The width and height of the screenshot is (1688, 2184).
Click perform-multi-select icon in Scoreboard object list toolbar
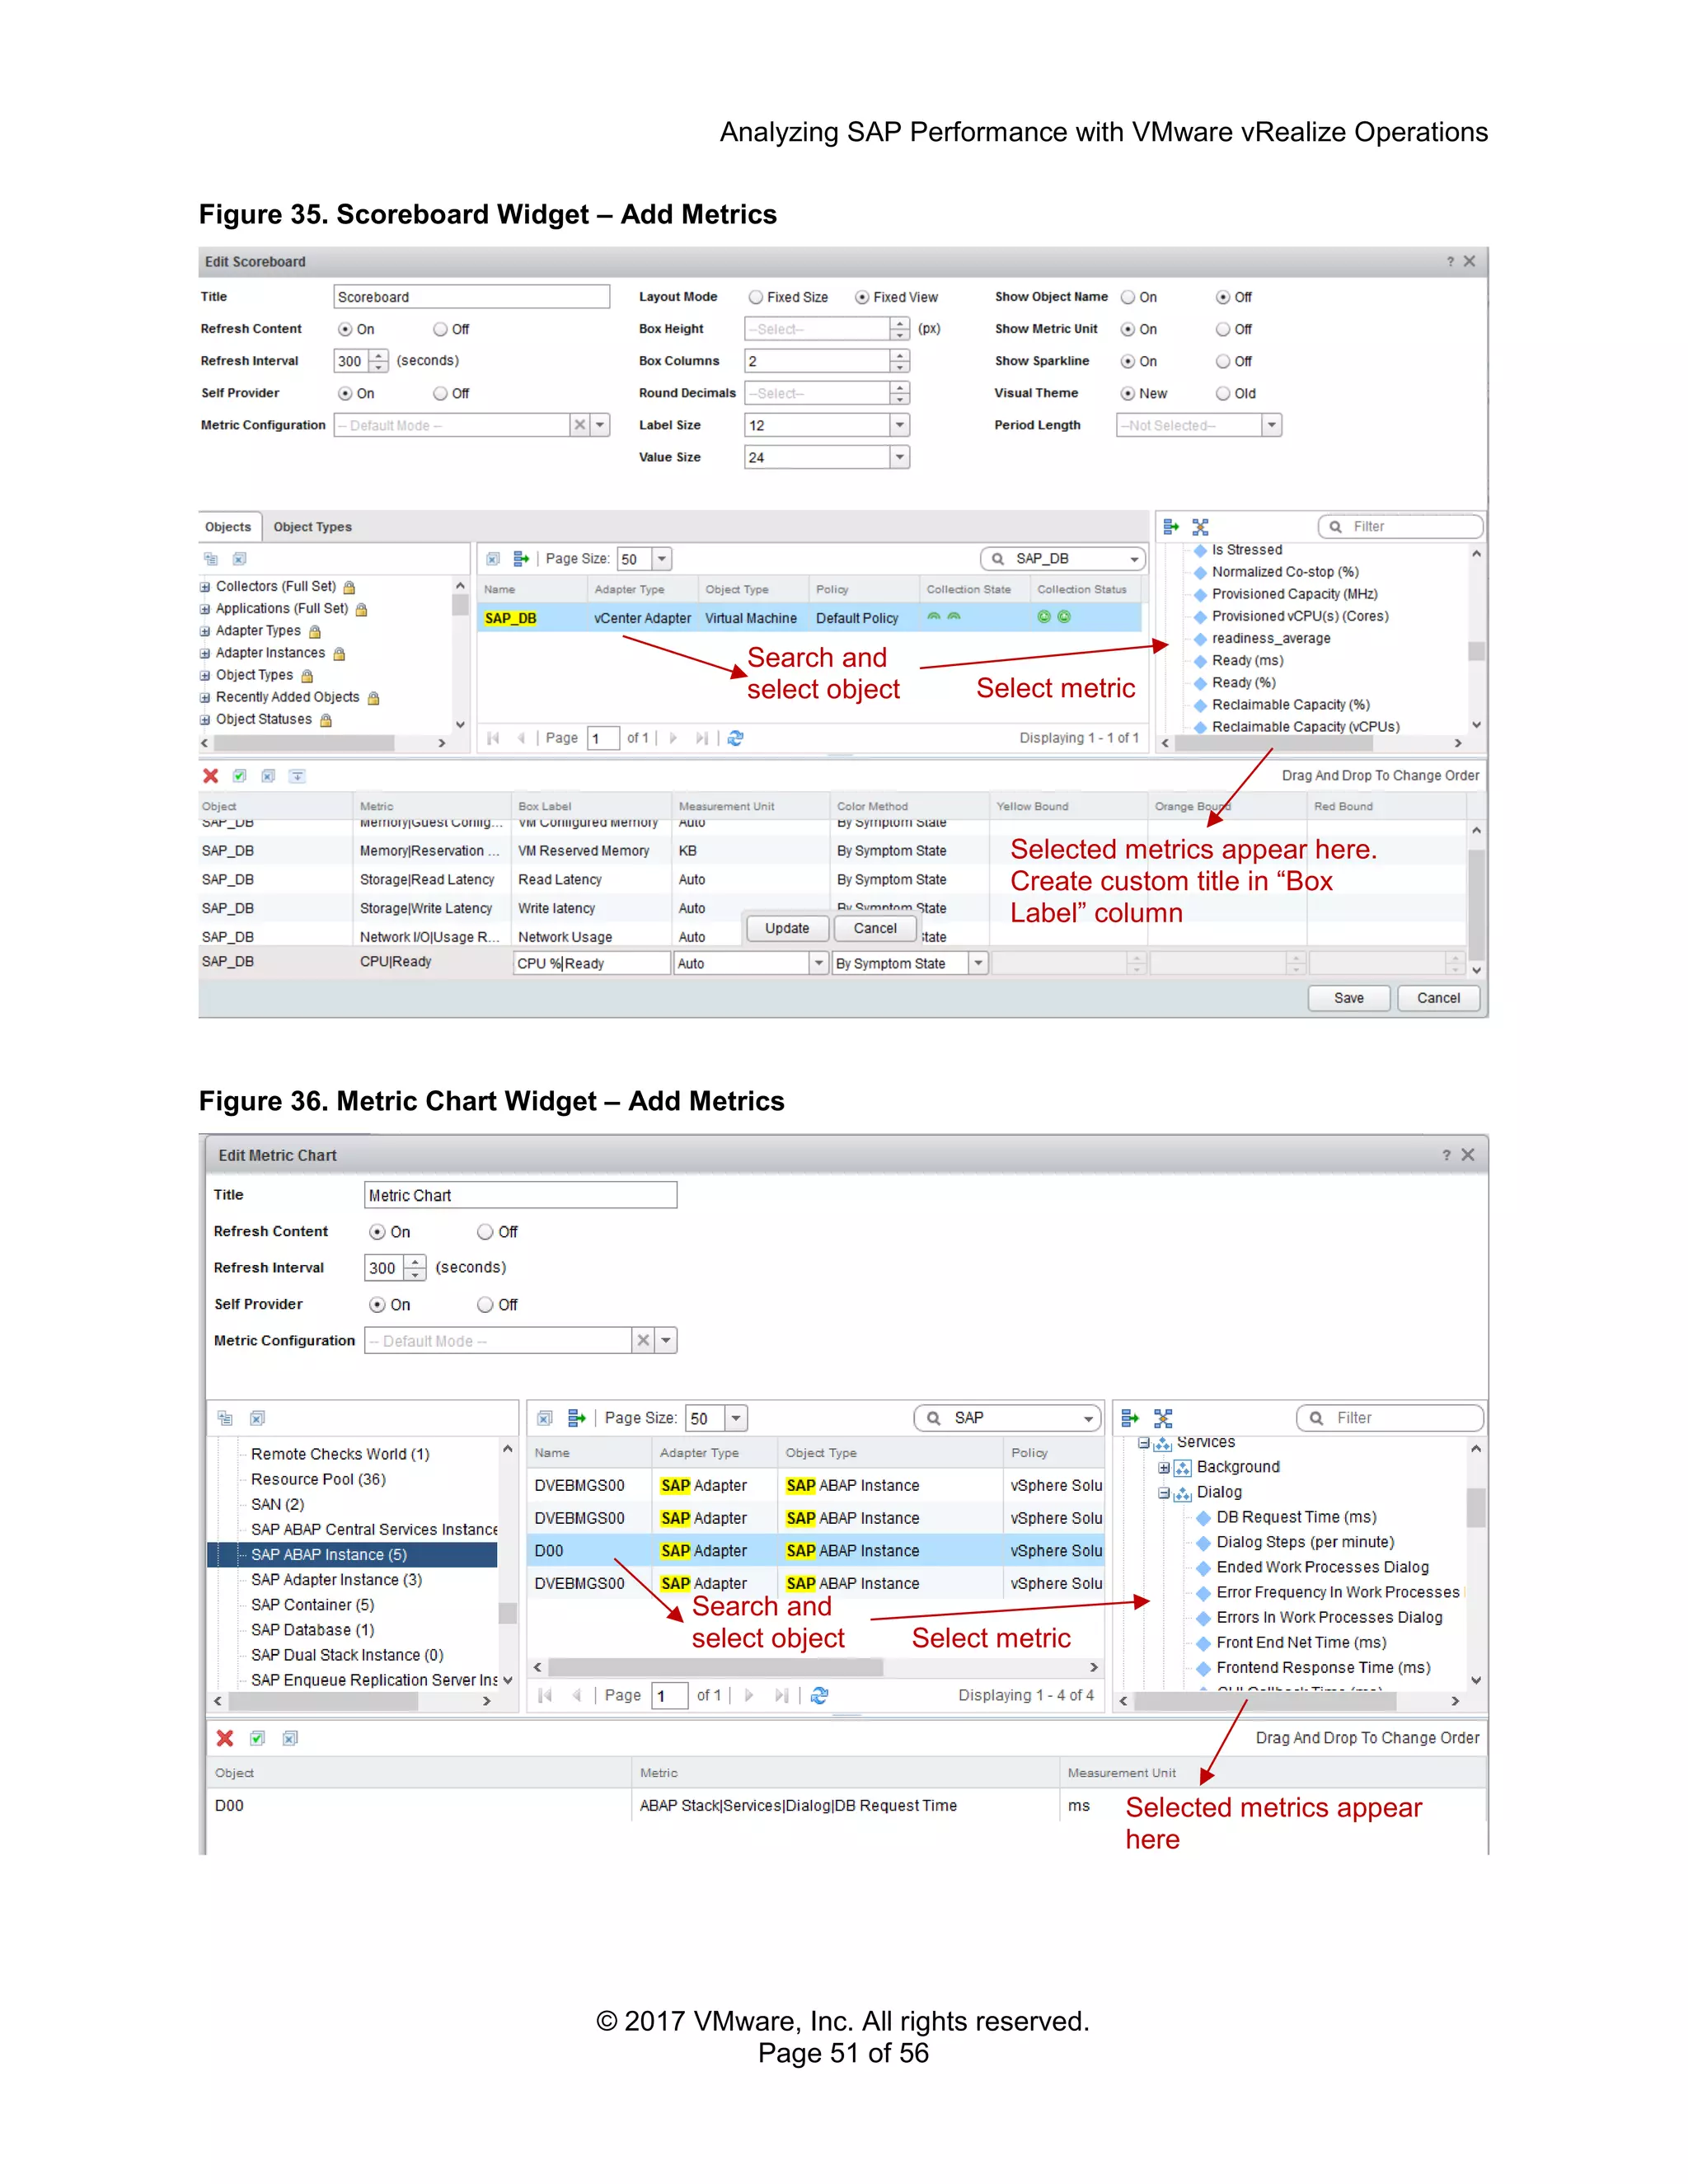point(521,559)
